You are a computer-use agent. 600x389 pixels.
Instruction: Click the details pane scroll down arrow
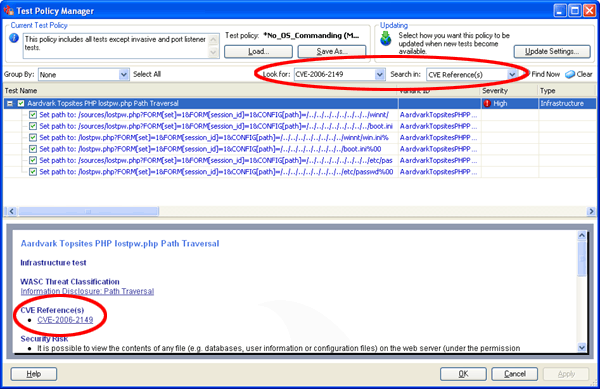click(582, 347)
